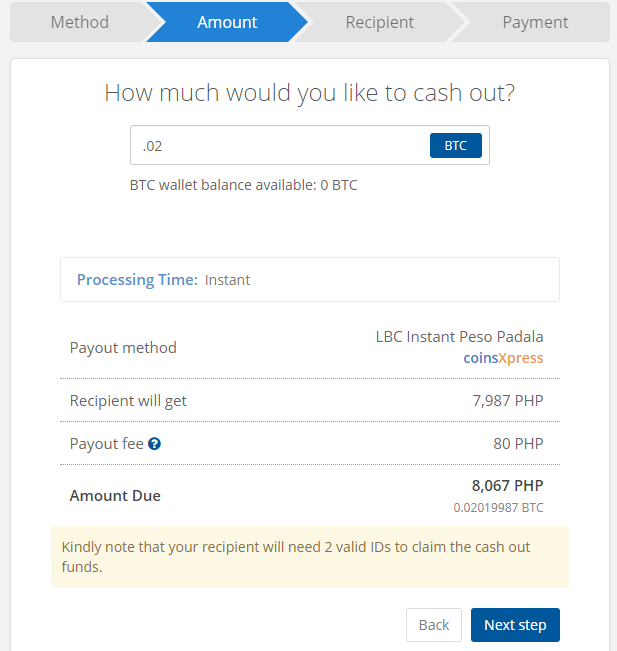617x651 pixels.
Task: Click the 7,987 PHP recipient amount
Action: click(x=508, y=401)
